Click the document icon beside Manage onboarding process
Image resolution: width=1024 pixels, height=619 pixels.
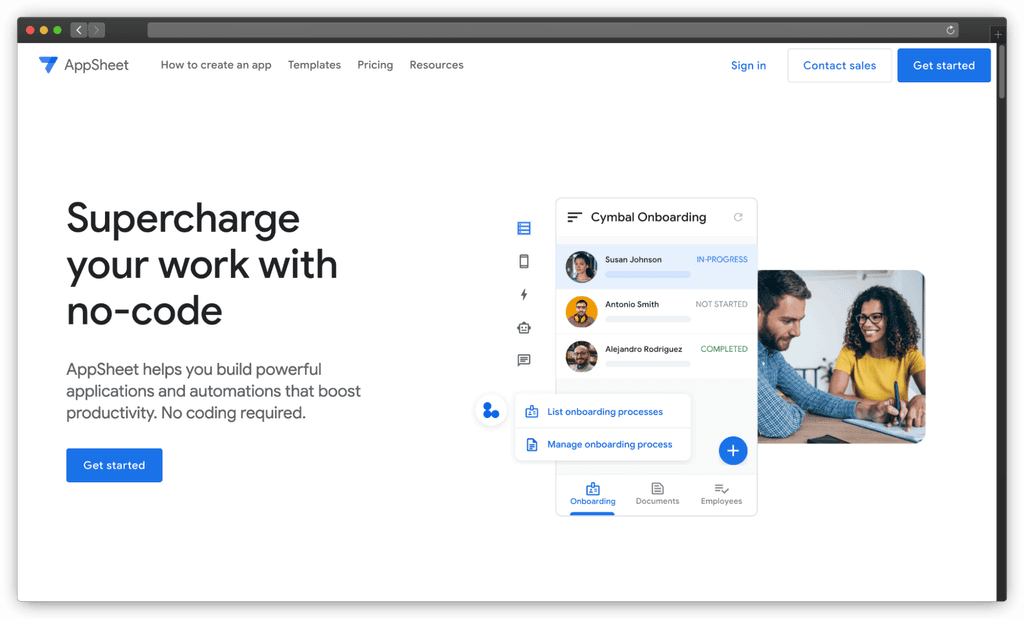pyautogui.click(x=532, y=444)
